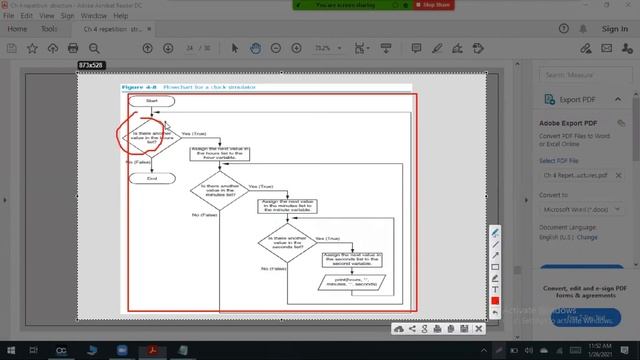640x360 pixels.
Task: Open the File menu
Action: coord(9,16)
